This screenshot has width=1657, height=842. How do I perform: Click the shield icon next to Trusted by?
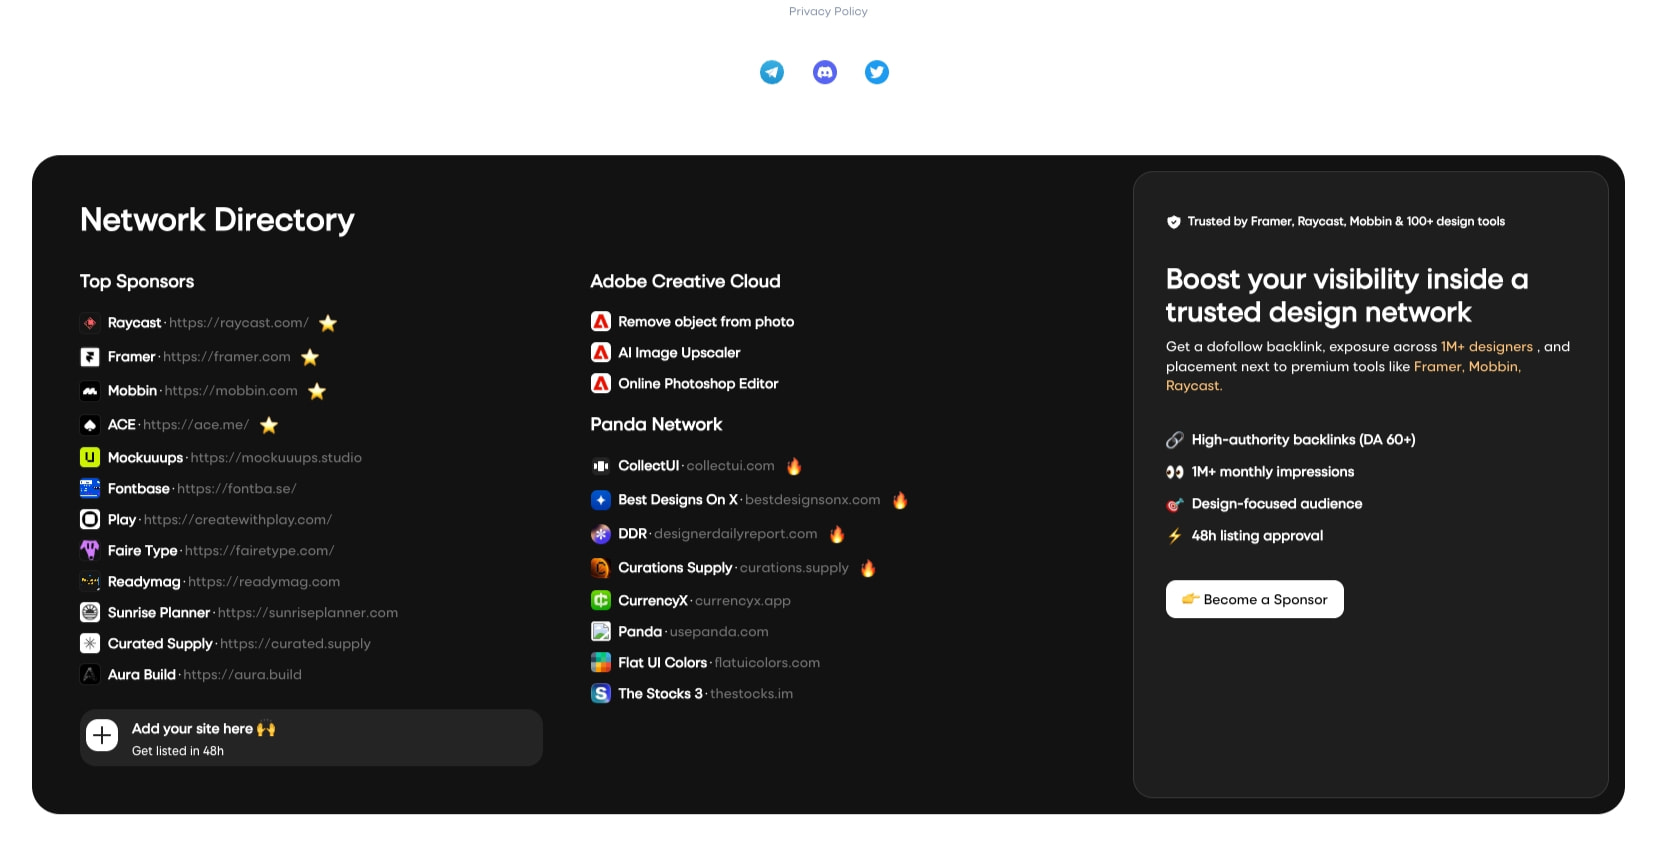1174,222
